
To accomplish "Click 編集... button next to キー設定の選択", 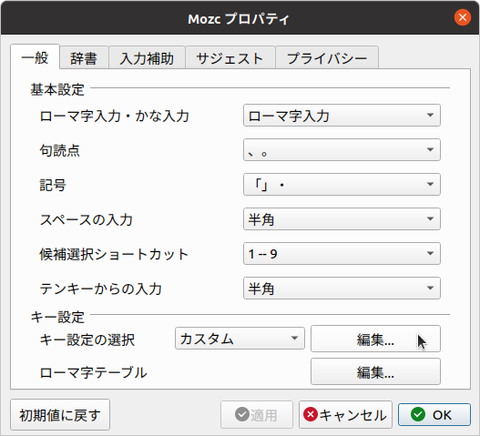I will pyautogui.click(x=375, y=339).
